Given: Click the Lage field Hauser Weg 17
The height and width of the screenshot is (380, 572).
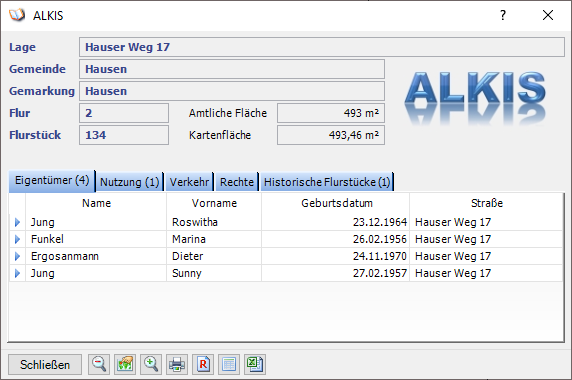Looking at the screenshot, I should click(322, 47).
